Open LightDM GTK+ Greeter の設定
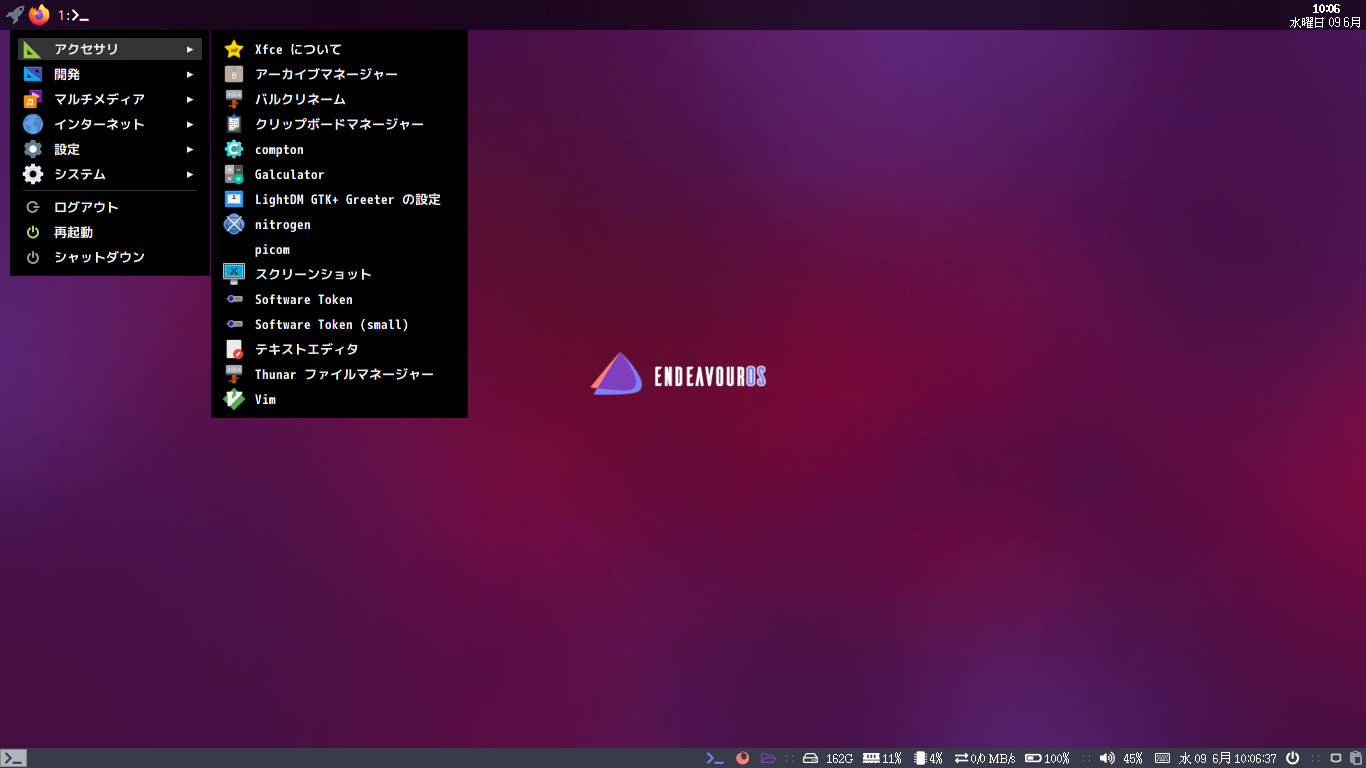1366x768 pixels. click(339, 199)
